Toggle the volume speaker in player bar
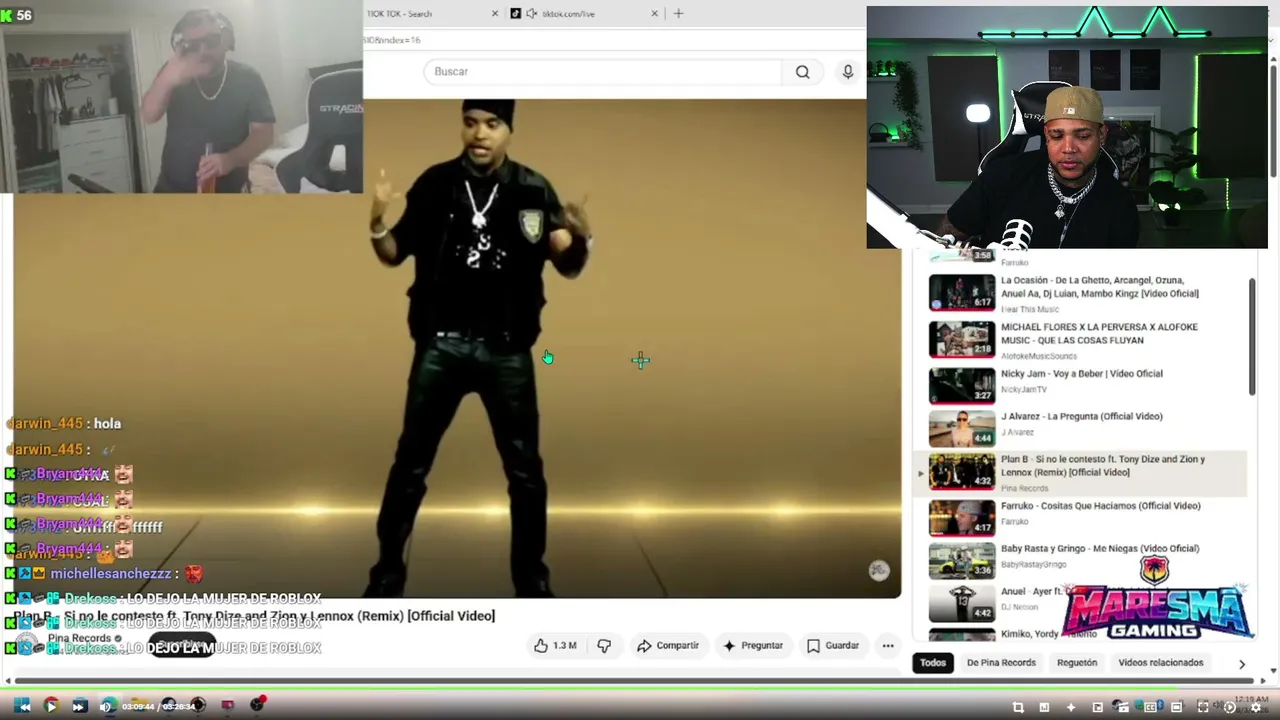Screen dimensions: 1280x720 (106, 706)
